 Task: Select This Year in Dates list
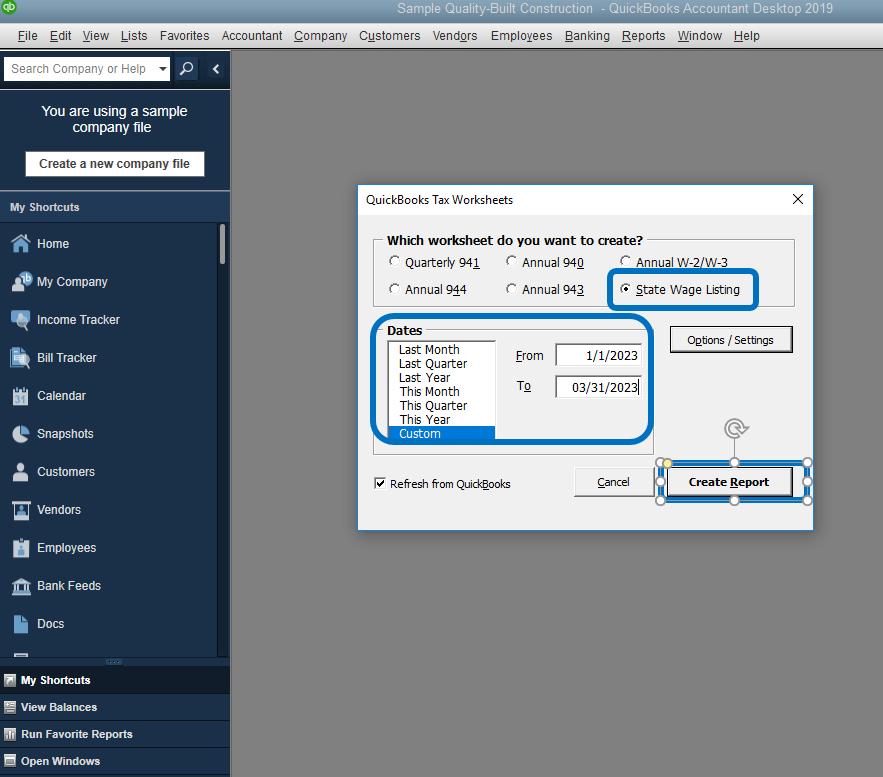point(442,420)
